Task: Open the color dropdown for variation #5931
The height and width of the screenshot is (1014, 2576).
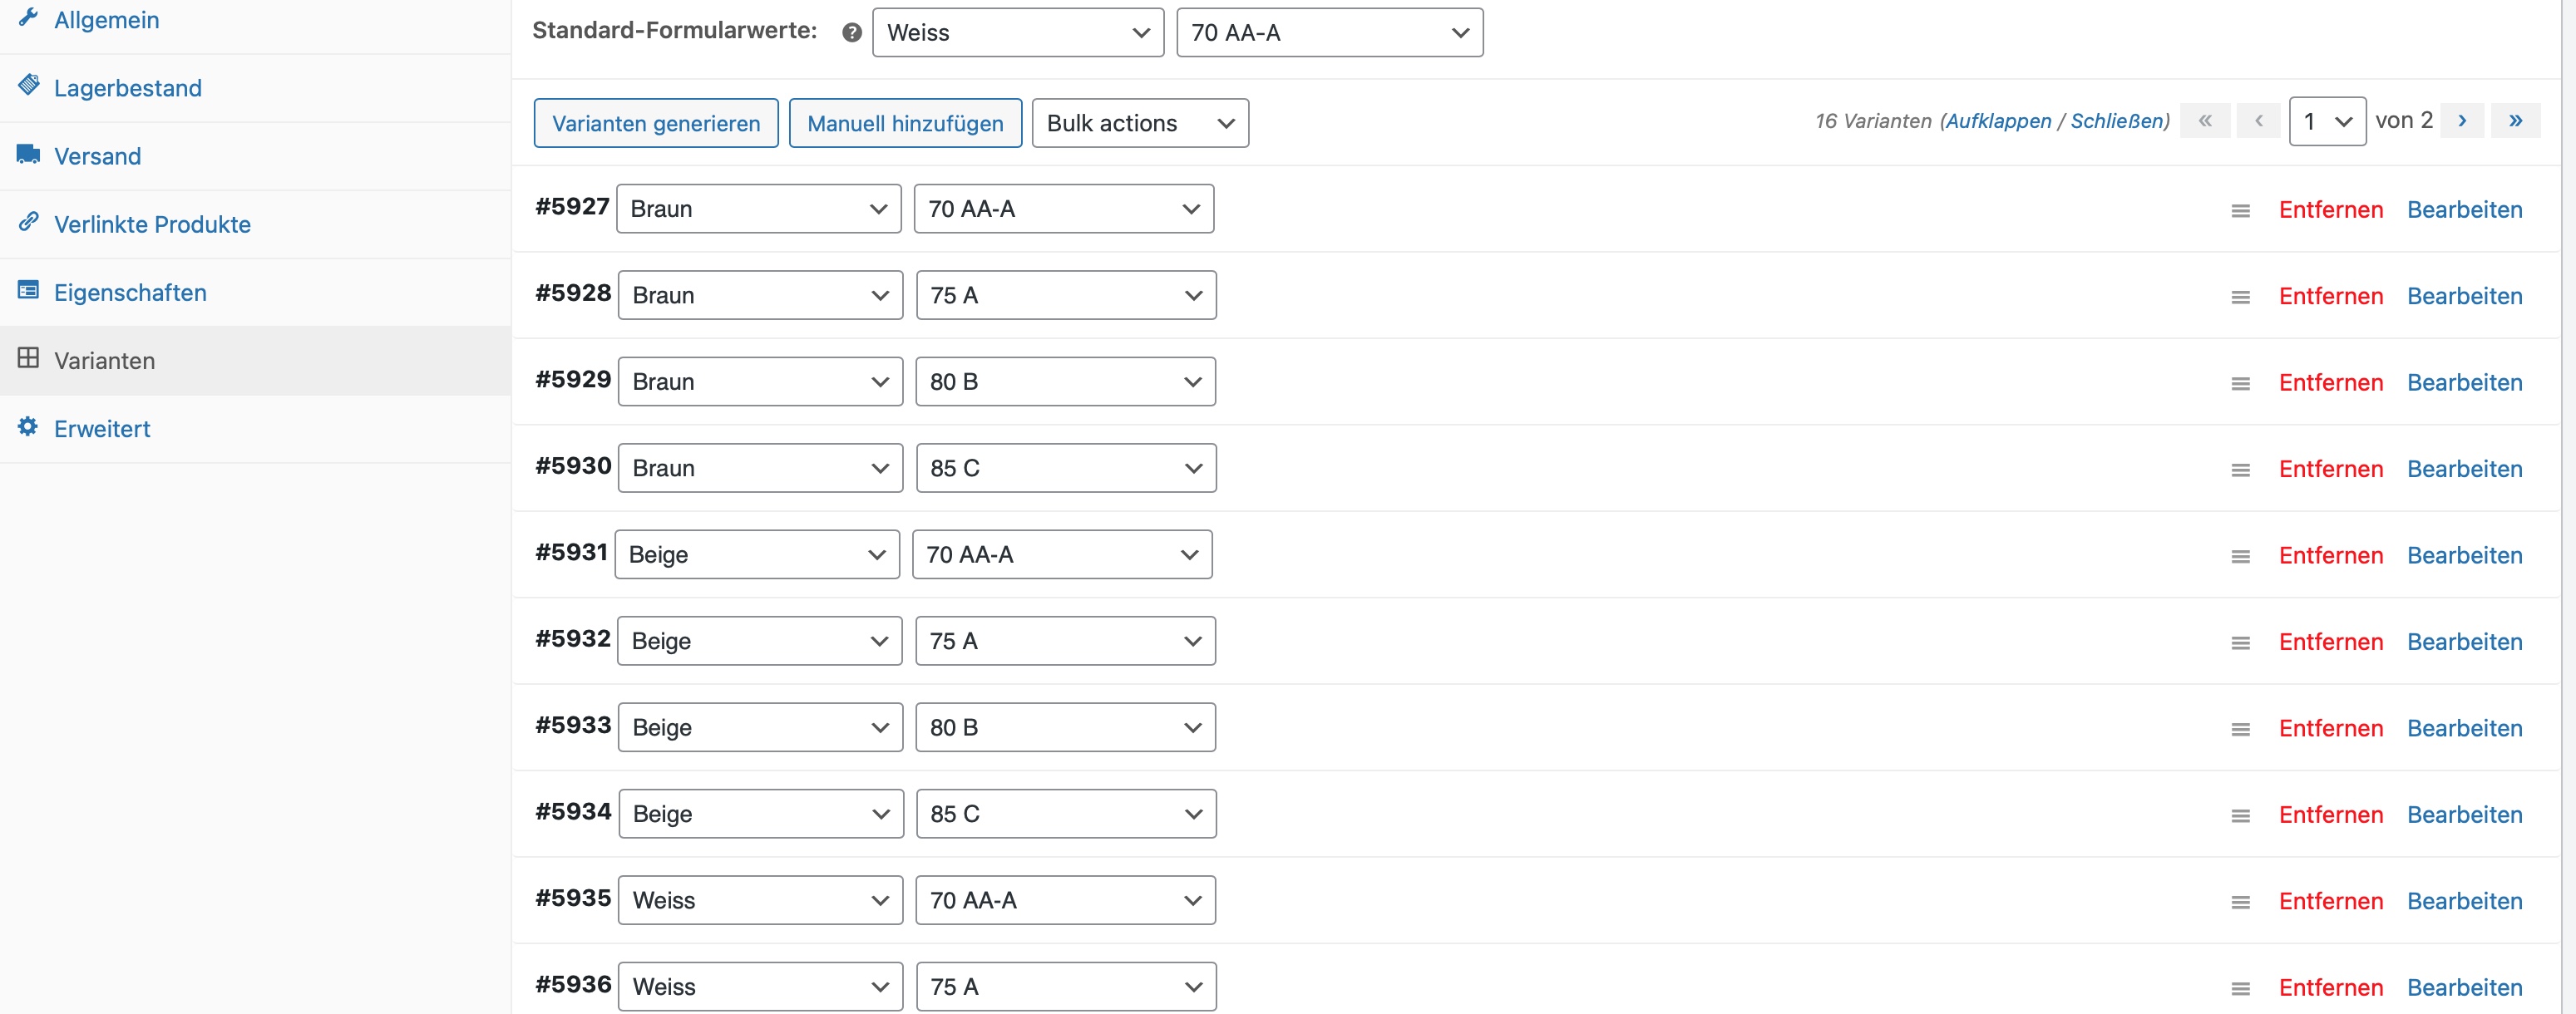Action: [x=757, y=554]
